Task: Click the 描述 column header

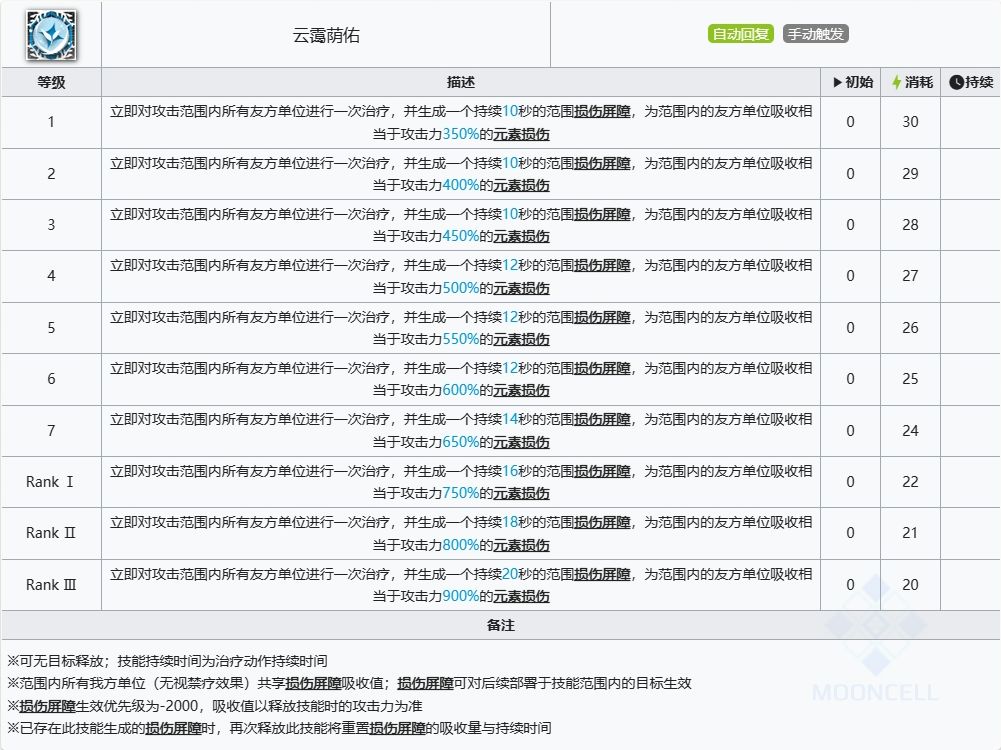Action: click(460, 82)
